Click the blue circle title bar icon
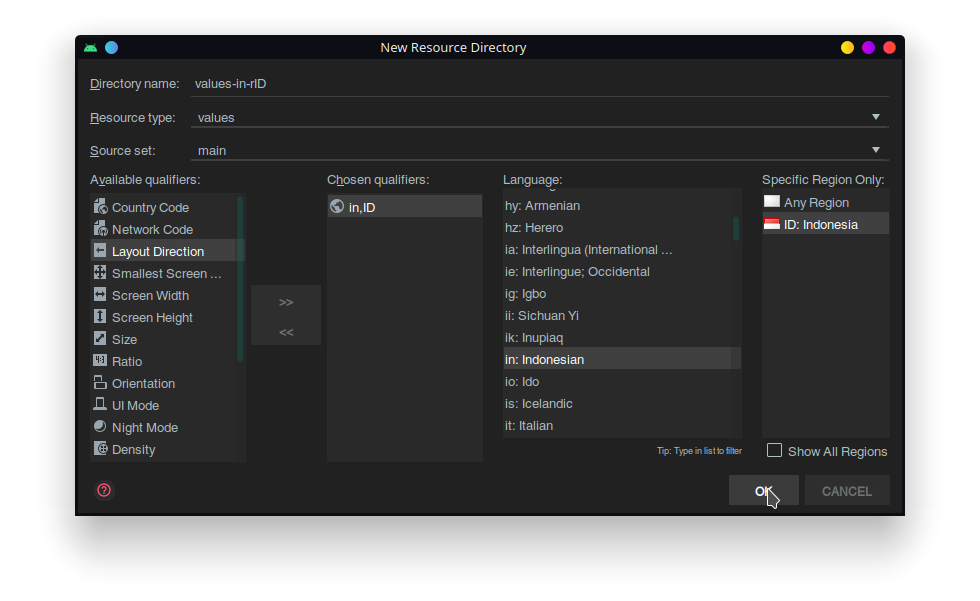This screenshot has height=601, width=980. coord(111,47)
